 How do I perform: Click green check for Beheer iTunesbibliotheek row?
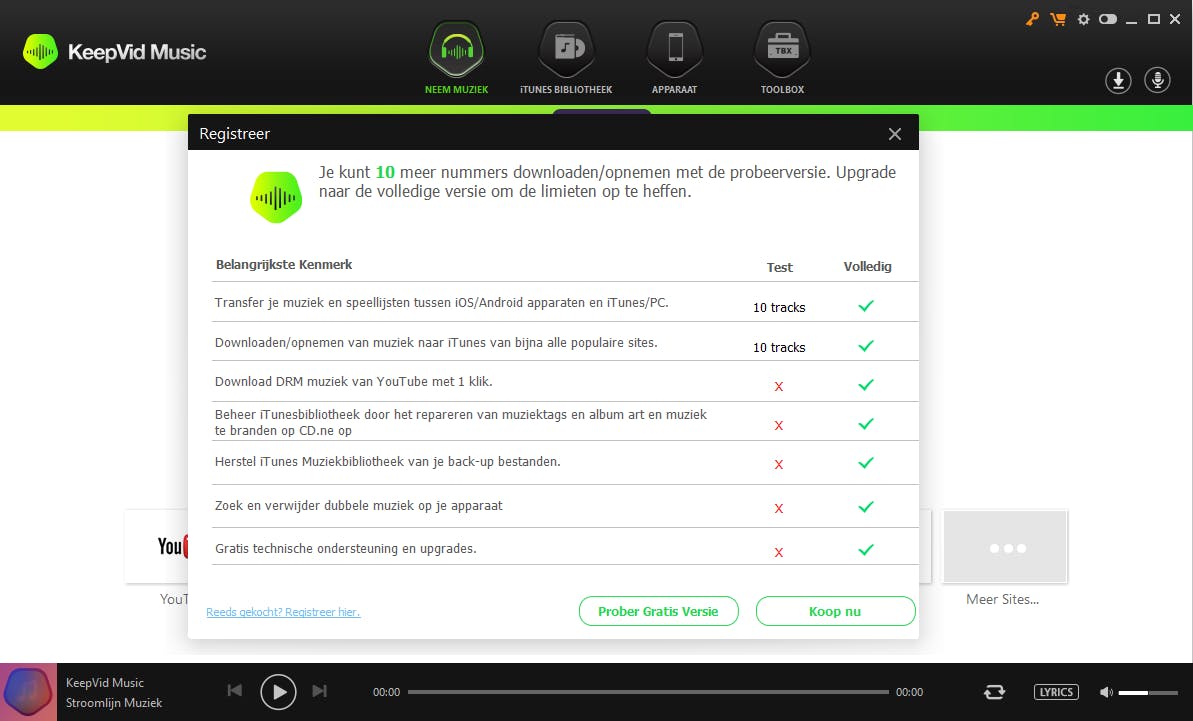[x=866, y=424]
